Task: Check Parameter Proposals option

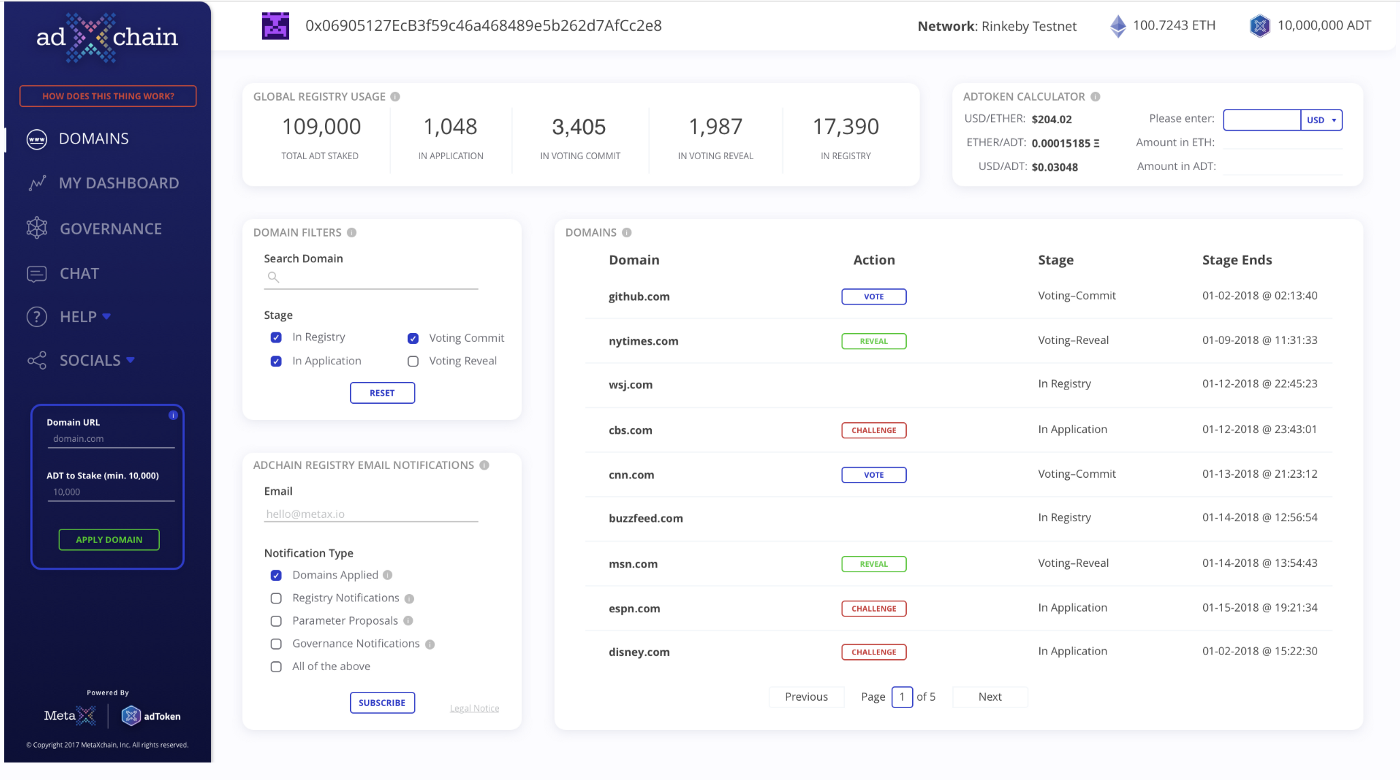Action: click(276, 621)
